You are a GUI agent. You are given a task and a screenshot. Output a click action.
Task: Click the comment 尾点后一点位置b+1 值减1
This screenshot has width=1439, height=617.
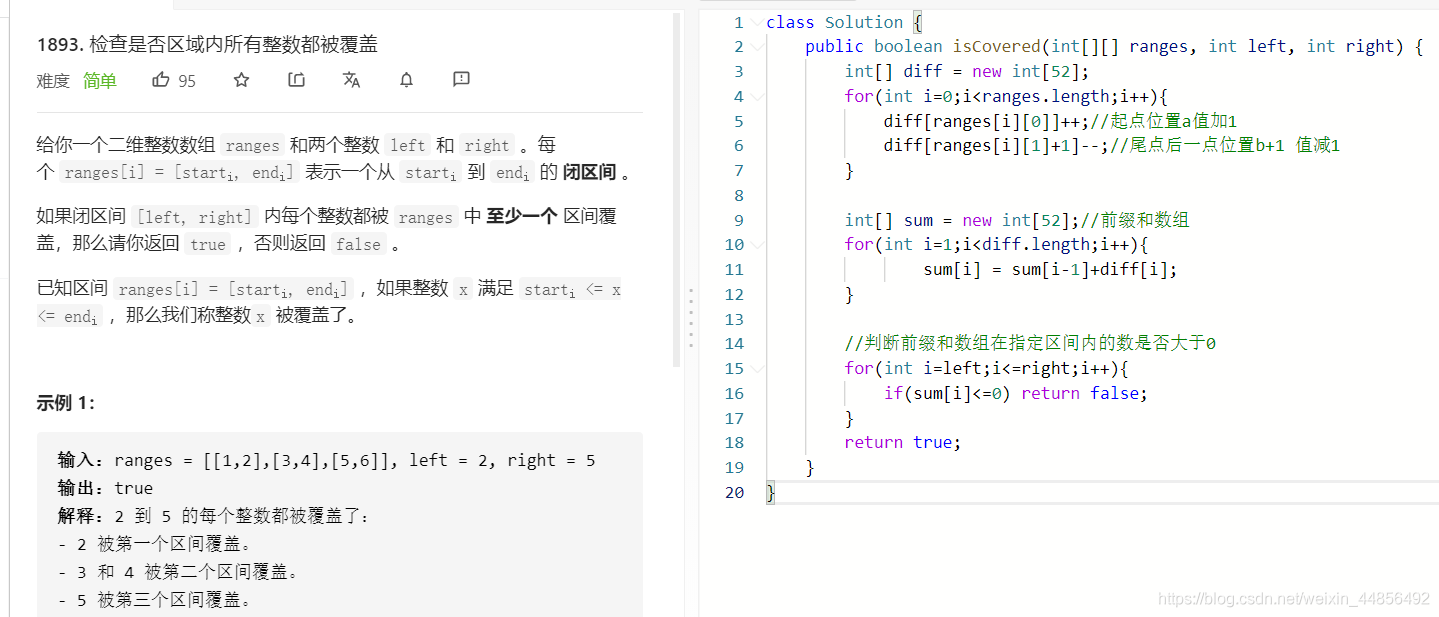tap(1225, 146)
